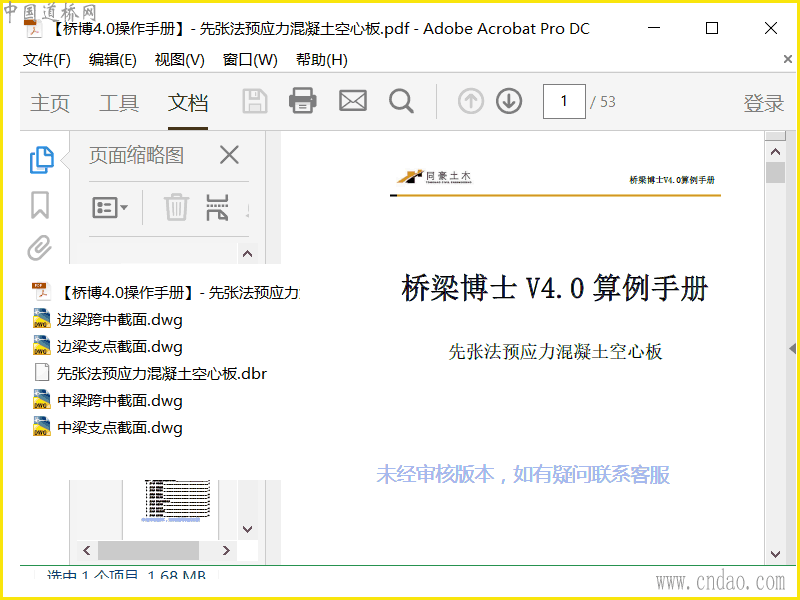Close the document with small x

[788, 60]
